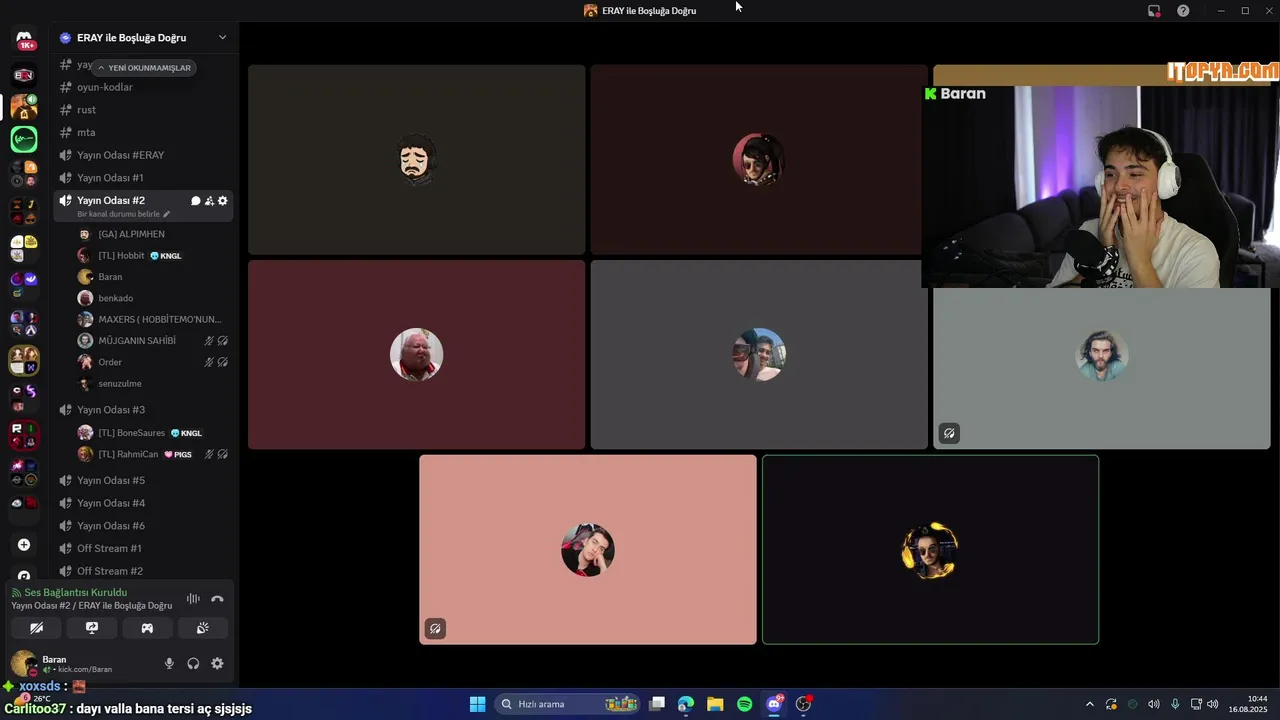Screen dimensions: 1280x720
Task: Open Microsoft Edge from taskbar
Action: click(686, 704)
